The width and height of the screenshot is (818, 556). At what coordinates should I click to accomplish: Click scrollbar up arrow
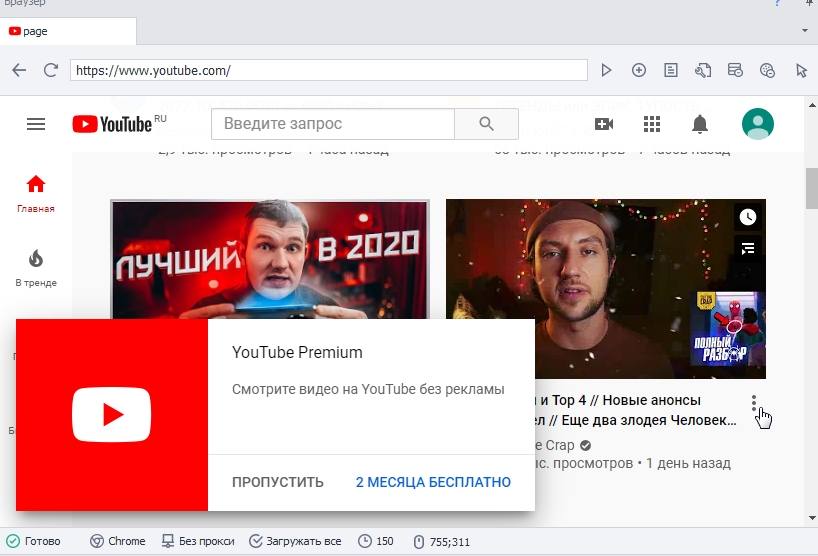click(812, 105)
